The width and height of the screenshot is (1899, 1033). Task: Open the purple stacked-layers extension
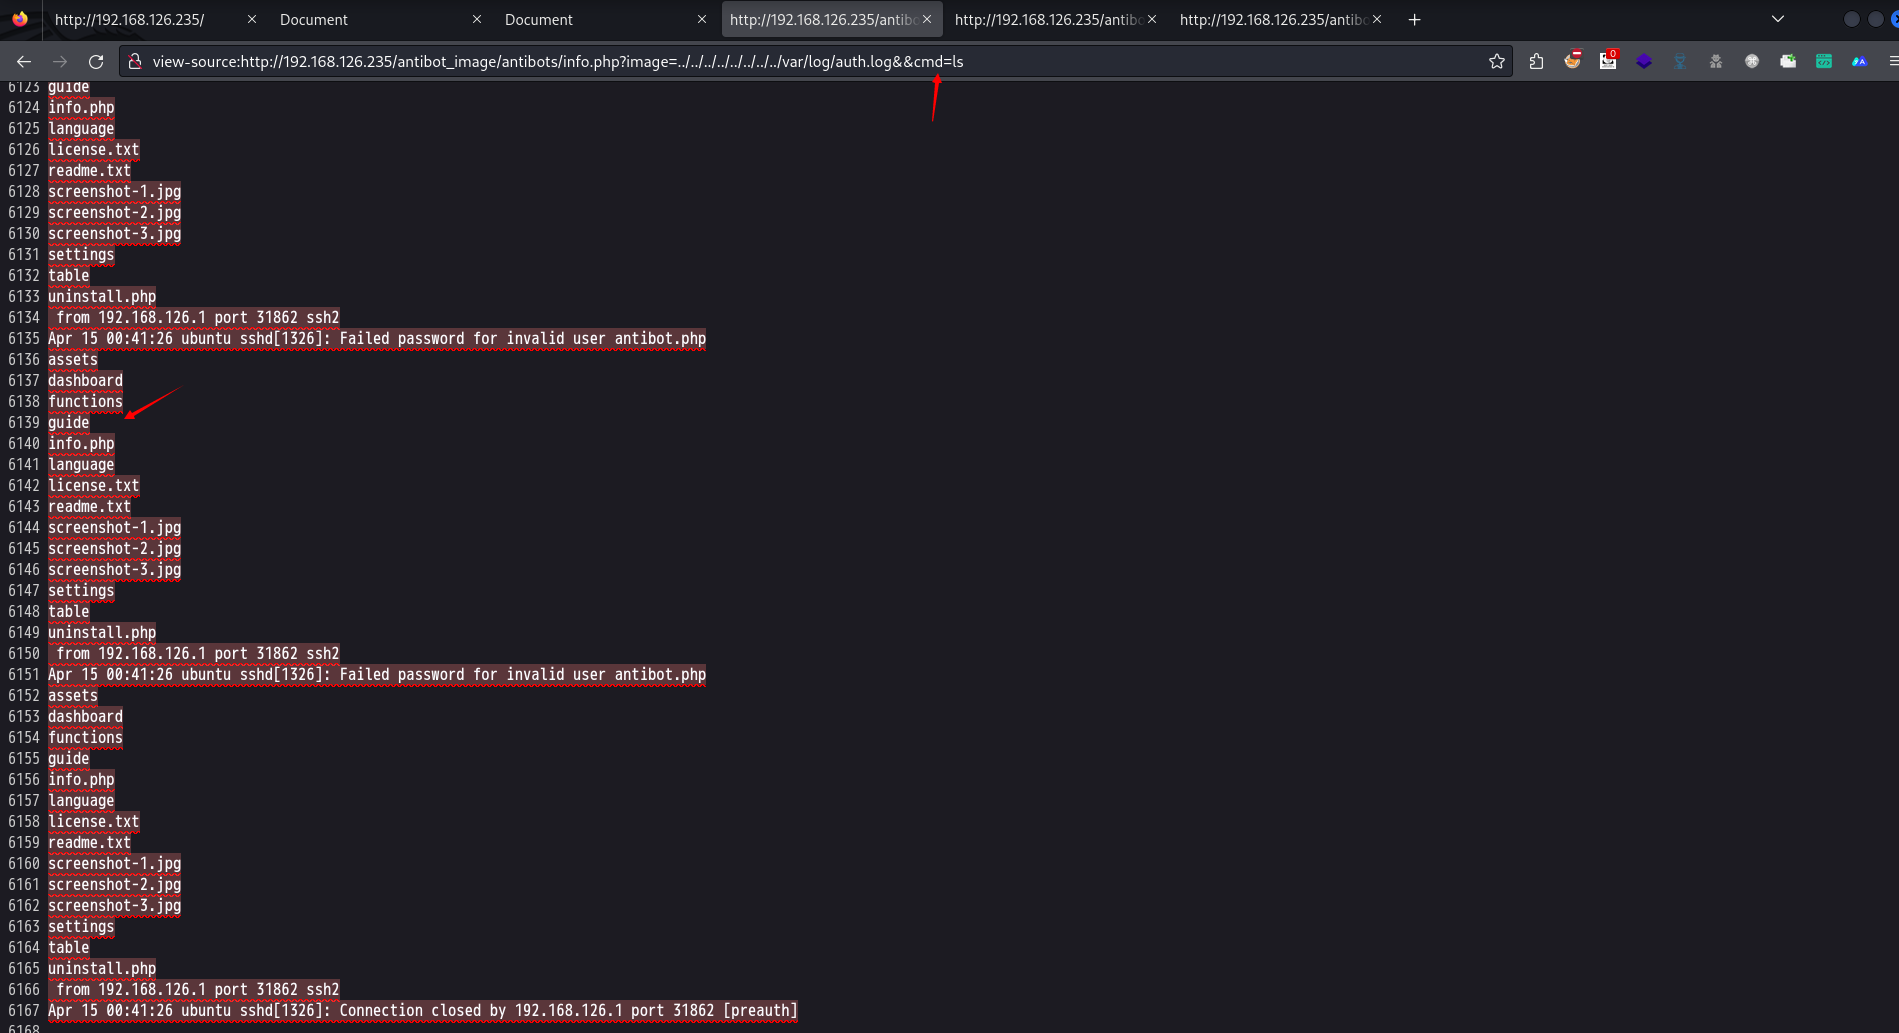point(1644,61)
